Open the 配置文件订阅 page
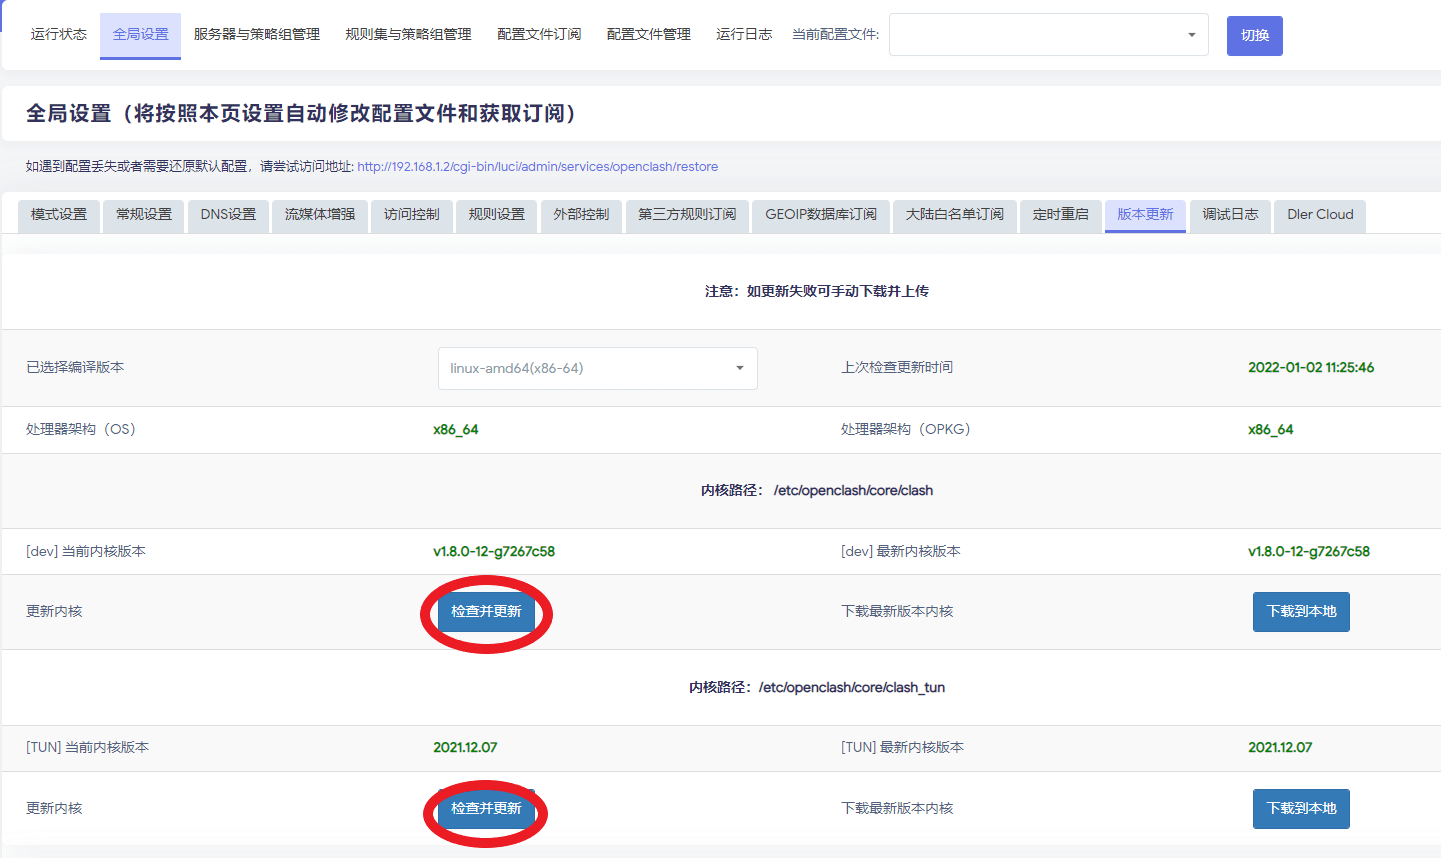 pyautogui.click(x=539, y=32)
